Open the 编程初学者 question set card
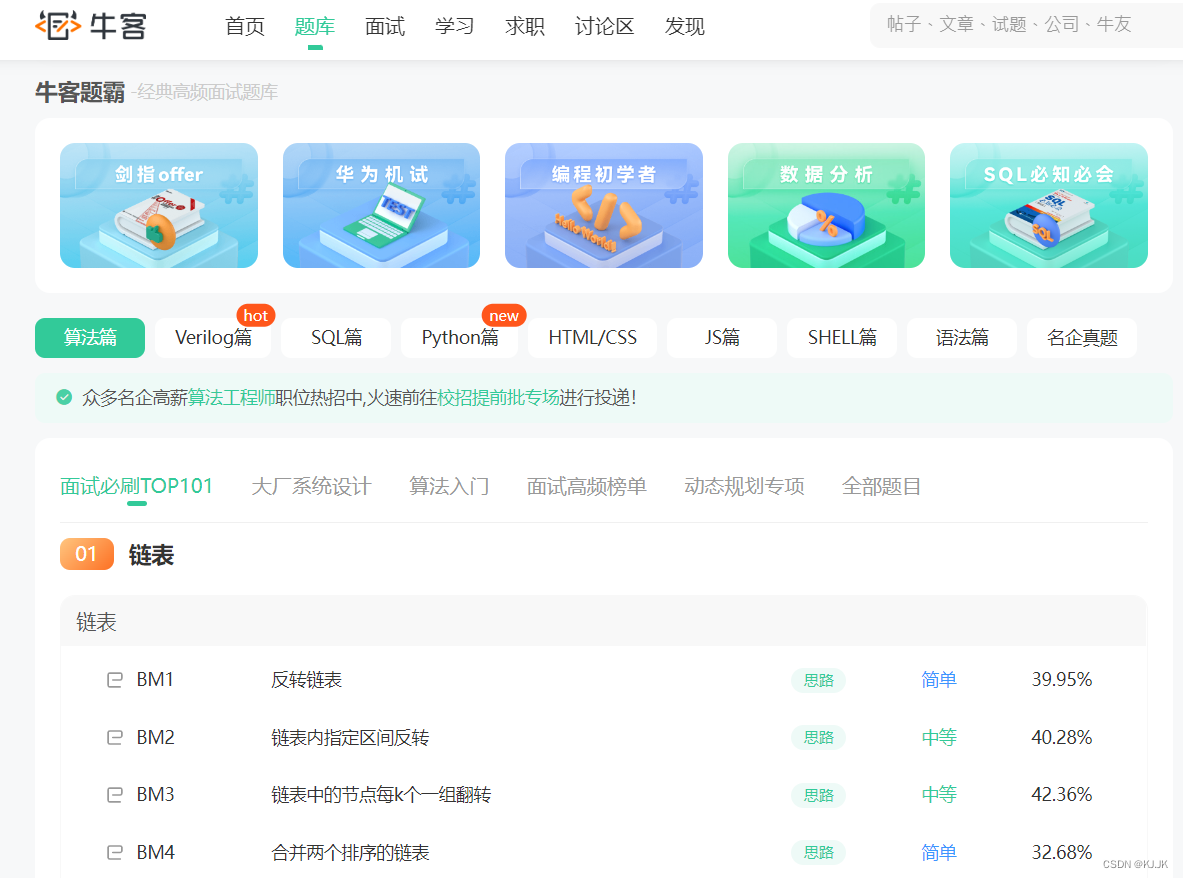Image resolution: width=1183 pixels, height=878 pixels. point(604,205)
